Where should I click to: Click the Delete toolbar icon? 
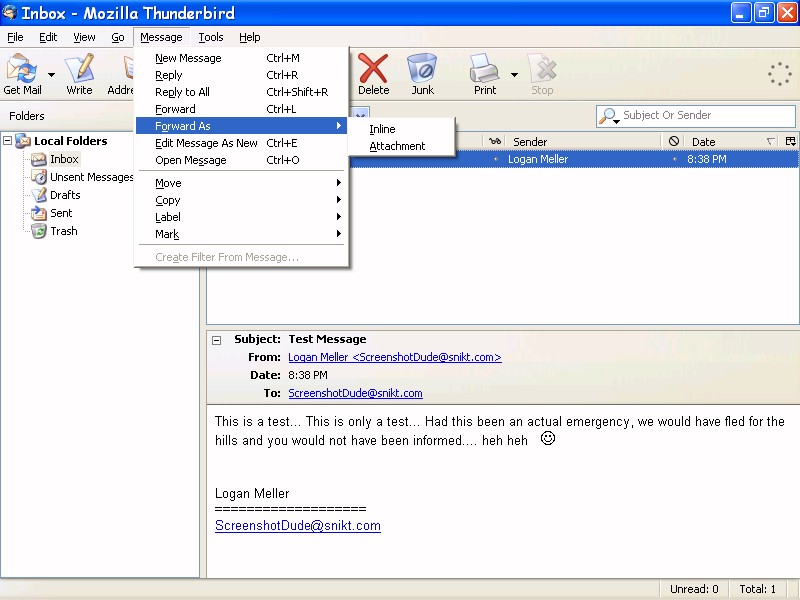coord(373,74)
